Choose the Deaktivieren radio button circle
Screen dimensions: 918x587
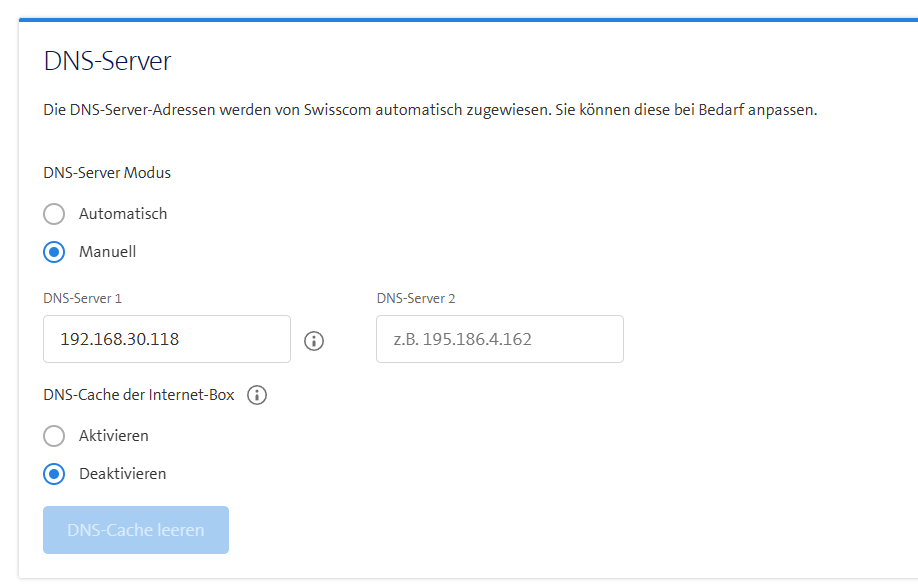tap(54, 474)
